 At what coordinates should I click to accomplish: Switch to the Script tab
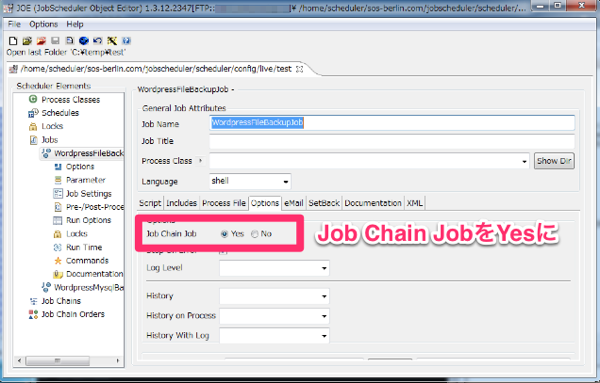click(x=150, y=203)
